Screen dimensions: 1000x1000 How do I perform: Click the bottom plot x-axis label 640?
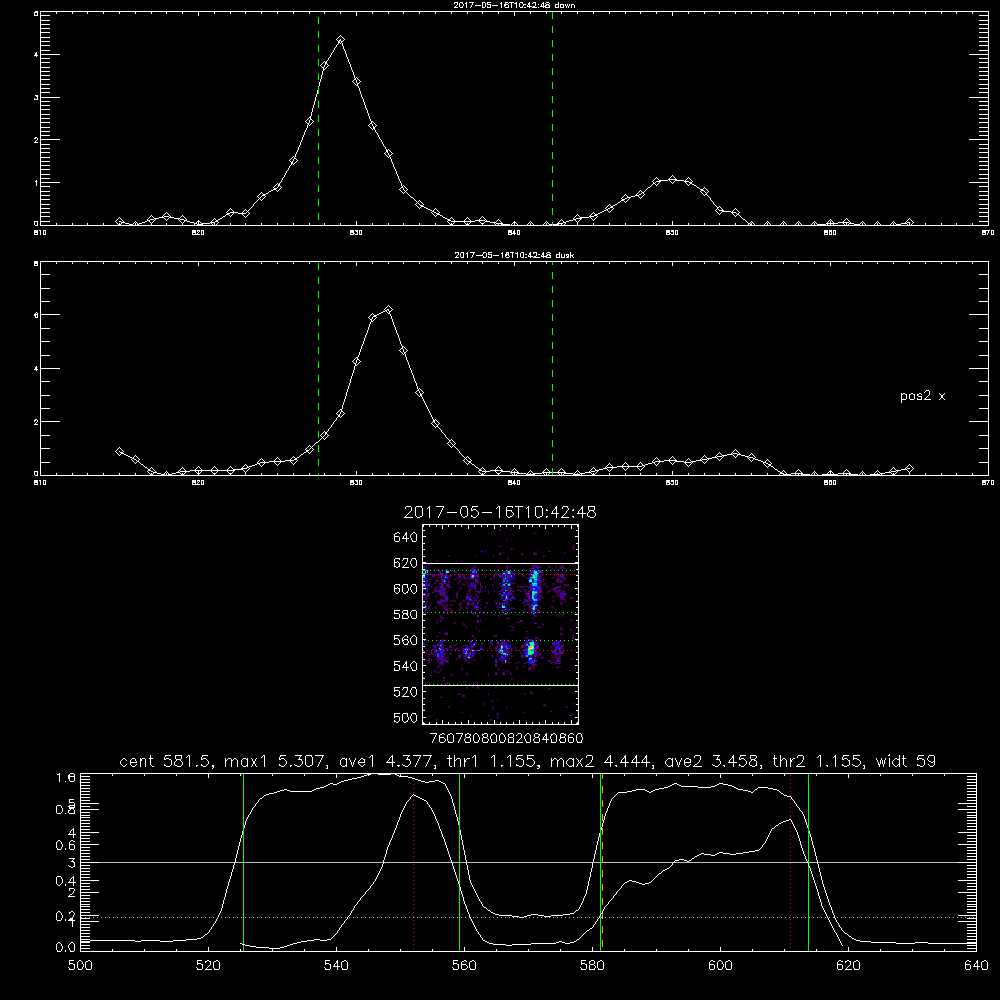(976, 966)
